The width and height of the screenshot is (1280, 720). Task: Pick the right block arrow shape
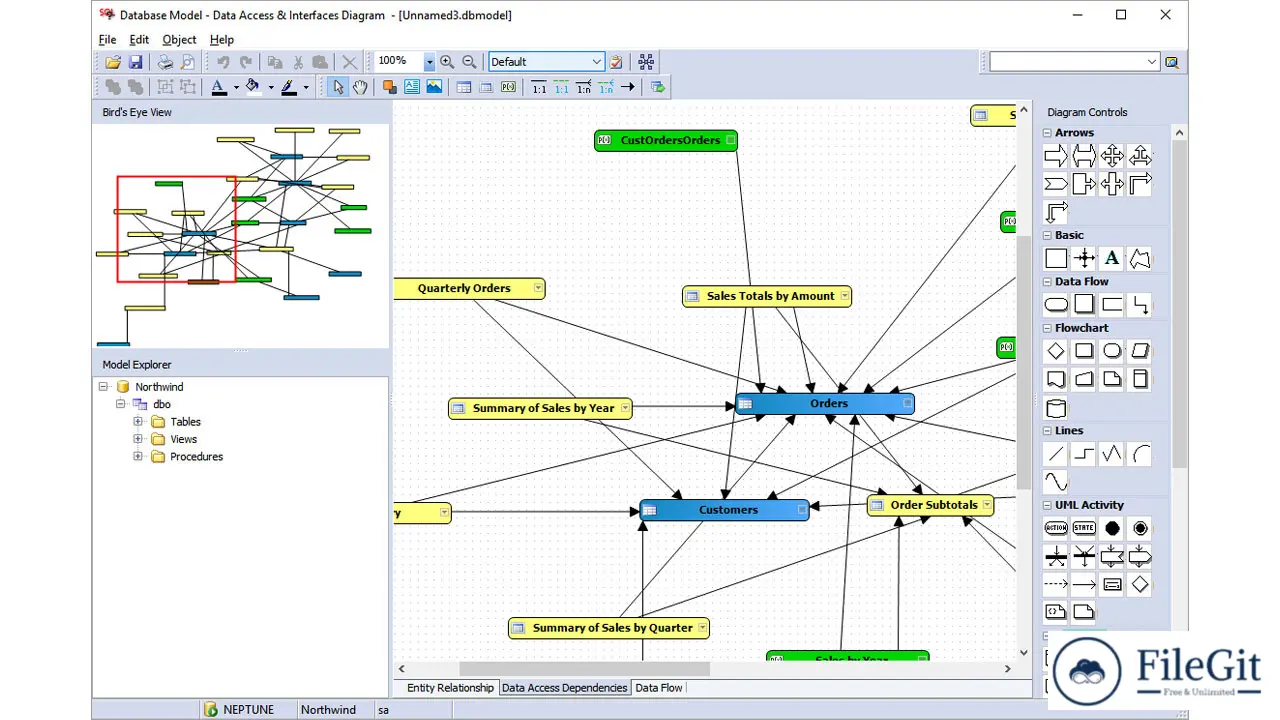(1056, 155)
